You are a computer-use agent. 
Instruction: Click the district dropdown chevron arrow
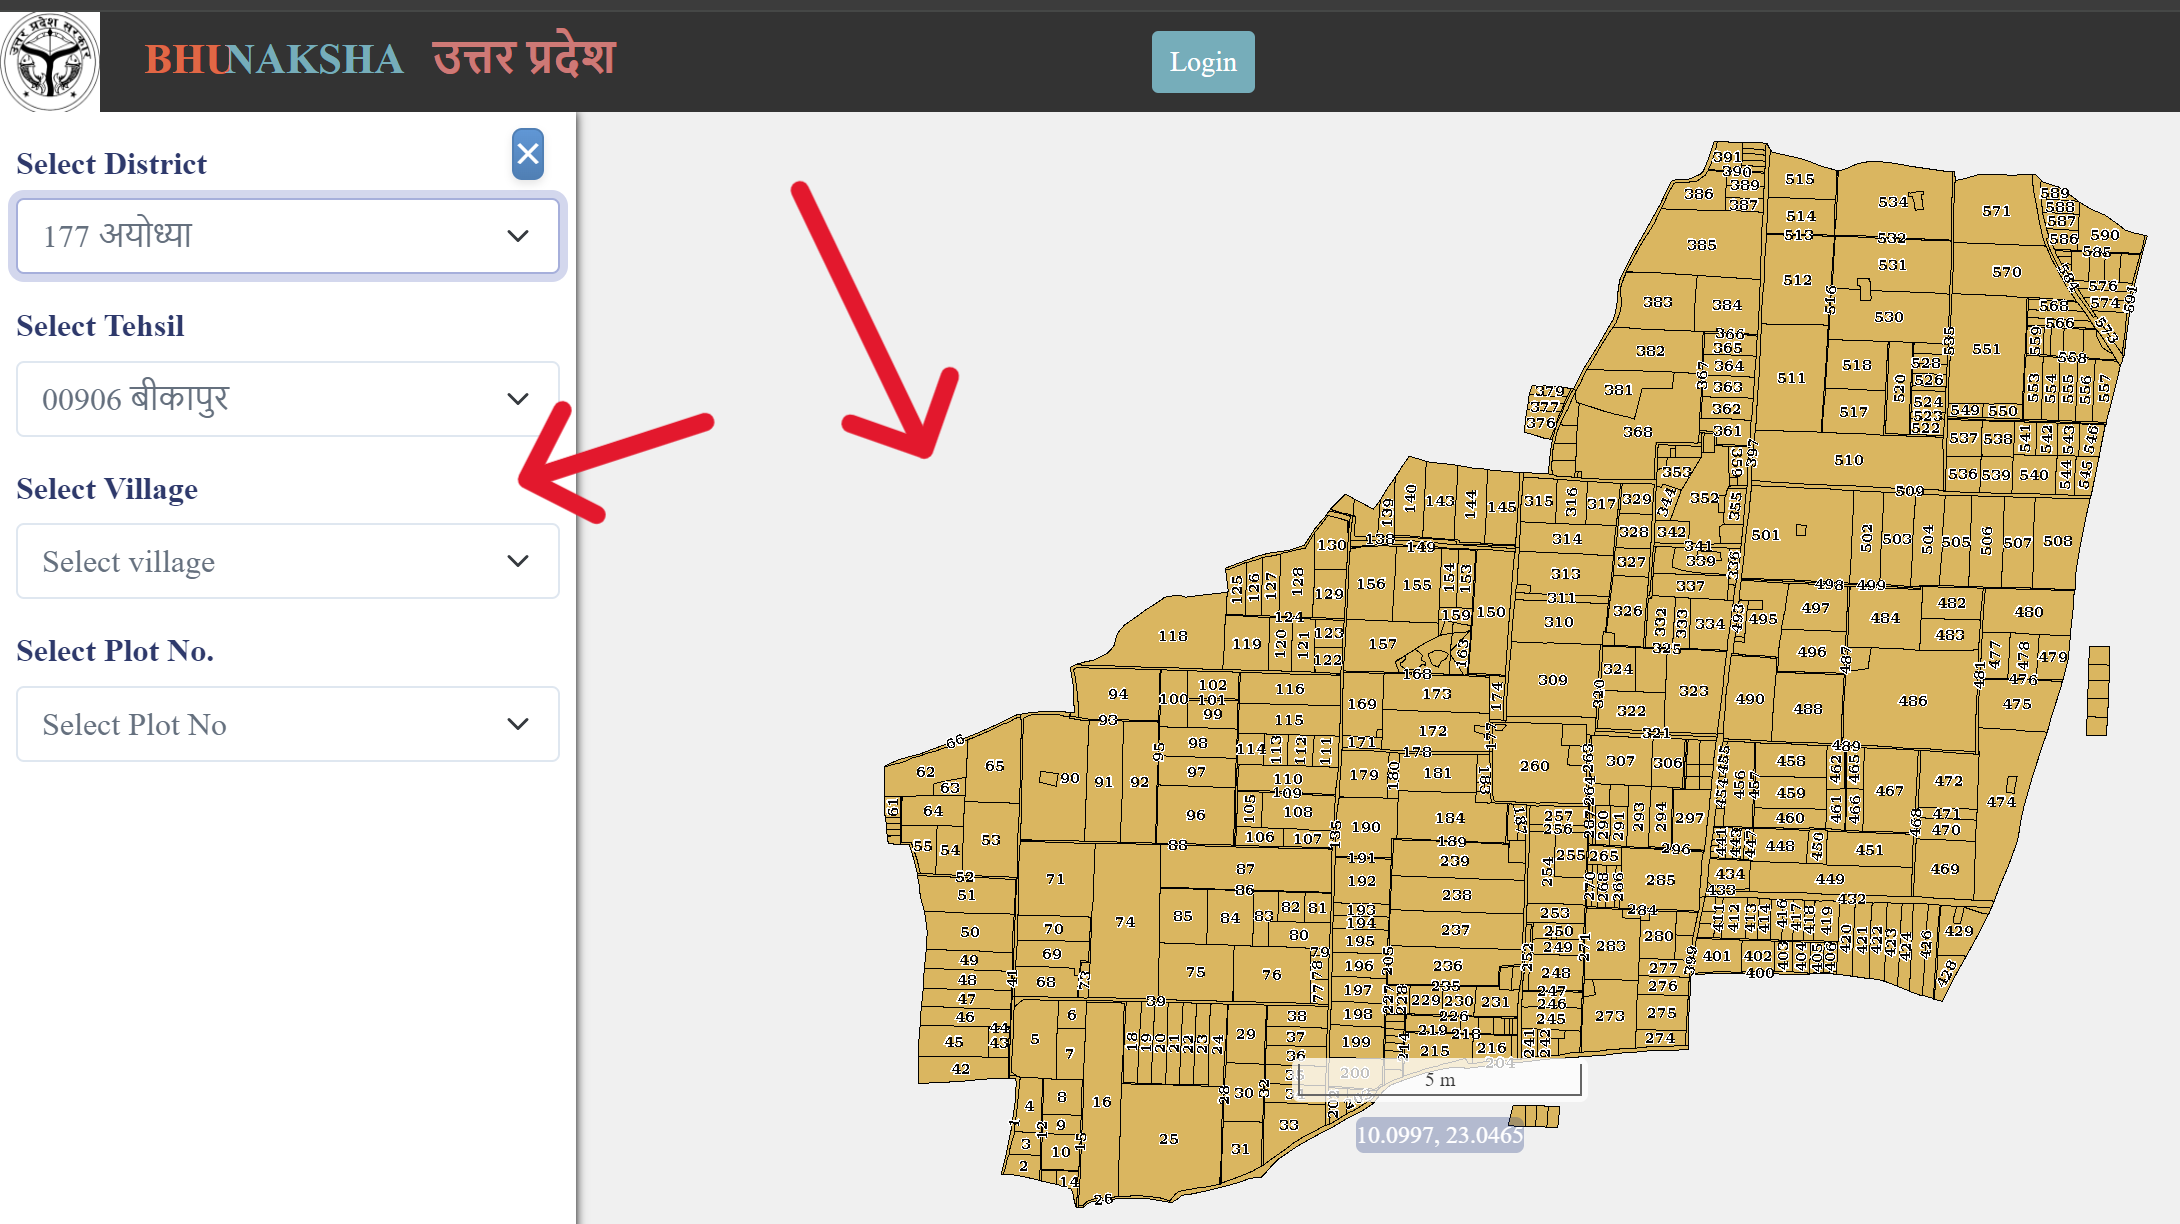[517, 236]
